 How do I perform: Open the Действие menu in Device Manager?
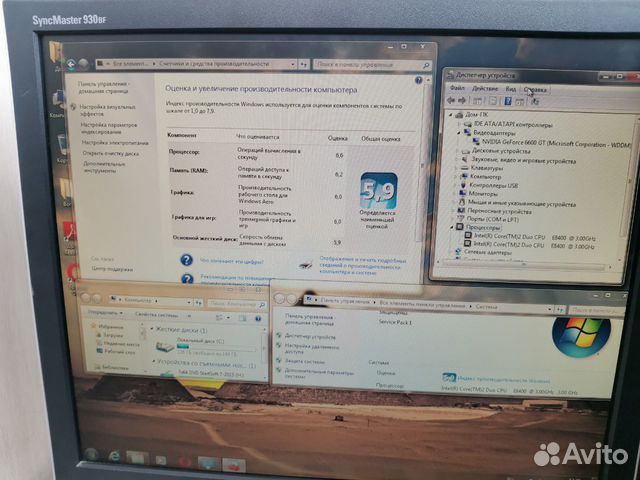(484, 88)
